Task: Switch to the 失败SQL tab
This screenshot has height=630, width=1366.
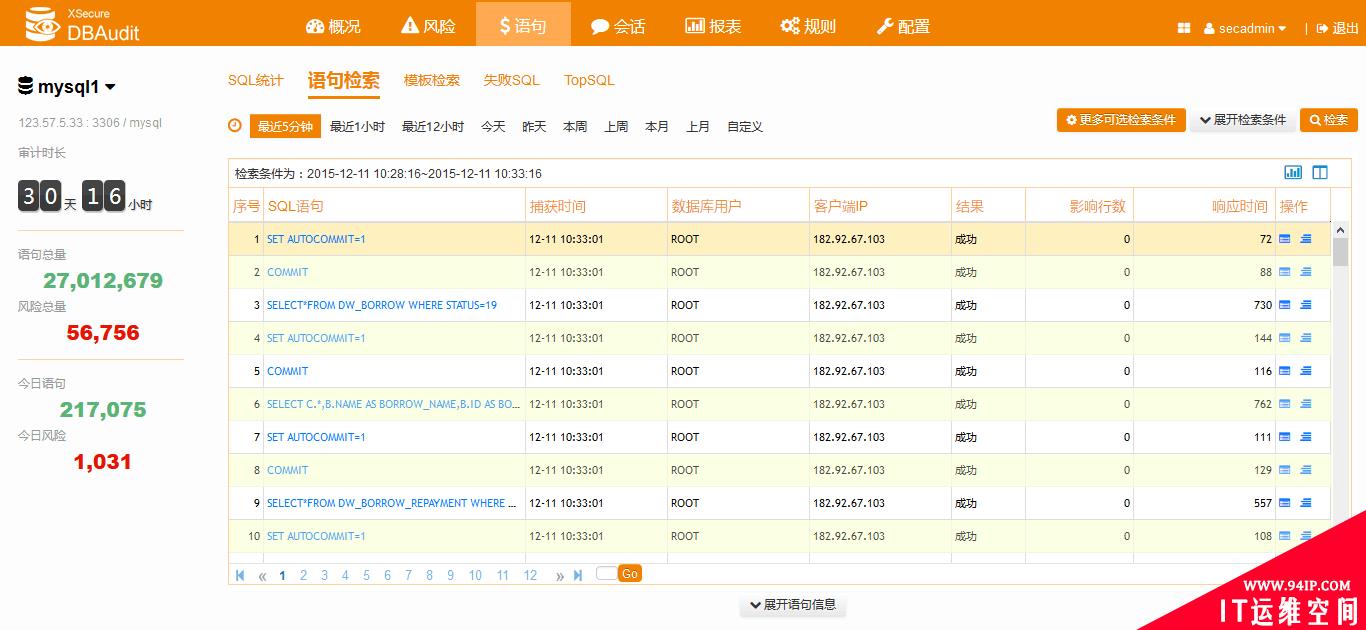Action: point(511,80)
